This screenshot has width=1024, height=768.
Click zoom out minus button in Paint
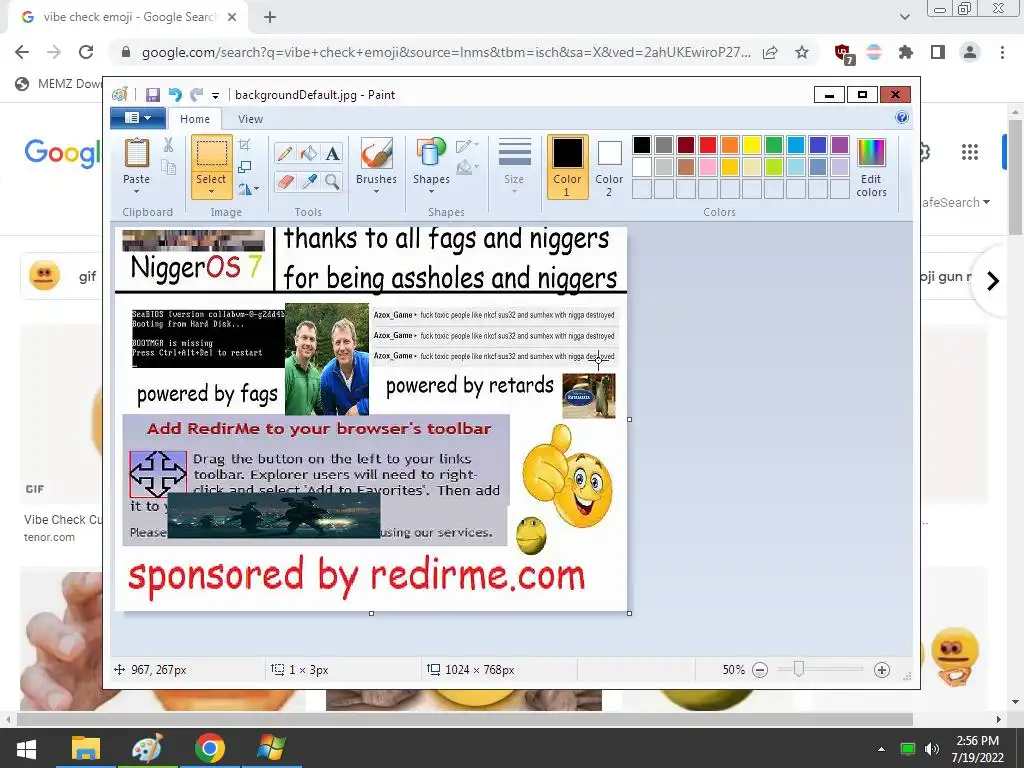pyautogui.click(x=760, y=670)
